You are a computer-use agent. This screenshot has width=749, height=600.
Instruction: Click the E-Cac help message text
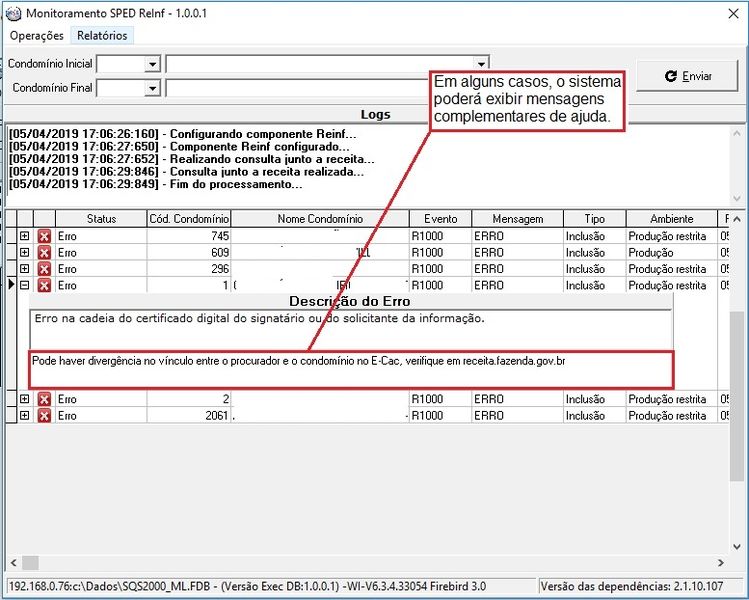coord(299,361)
